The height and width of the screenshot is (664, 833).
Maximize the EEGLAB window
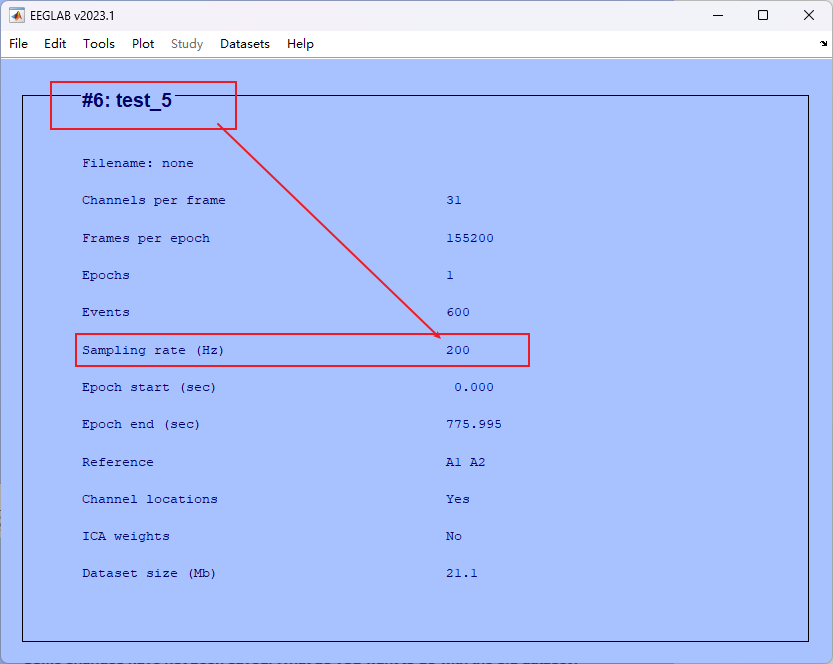[763, 15]
